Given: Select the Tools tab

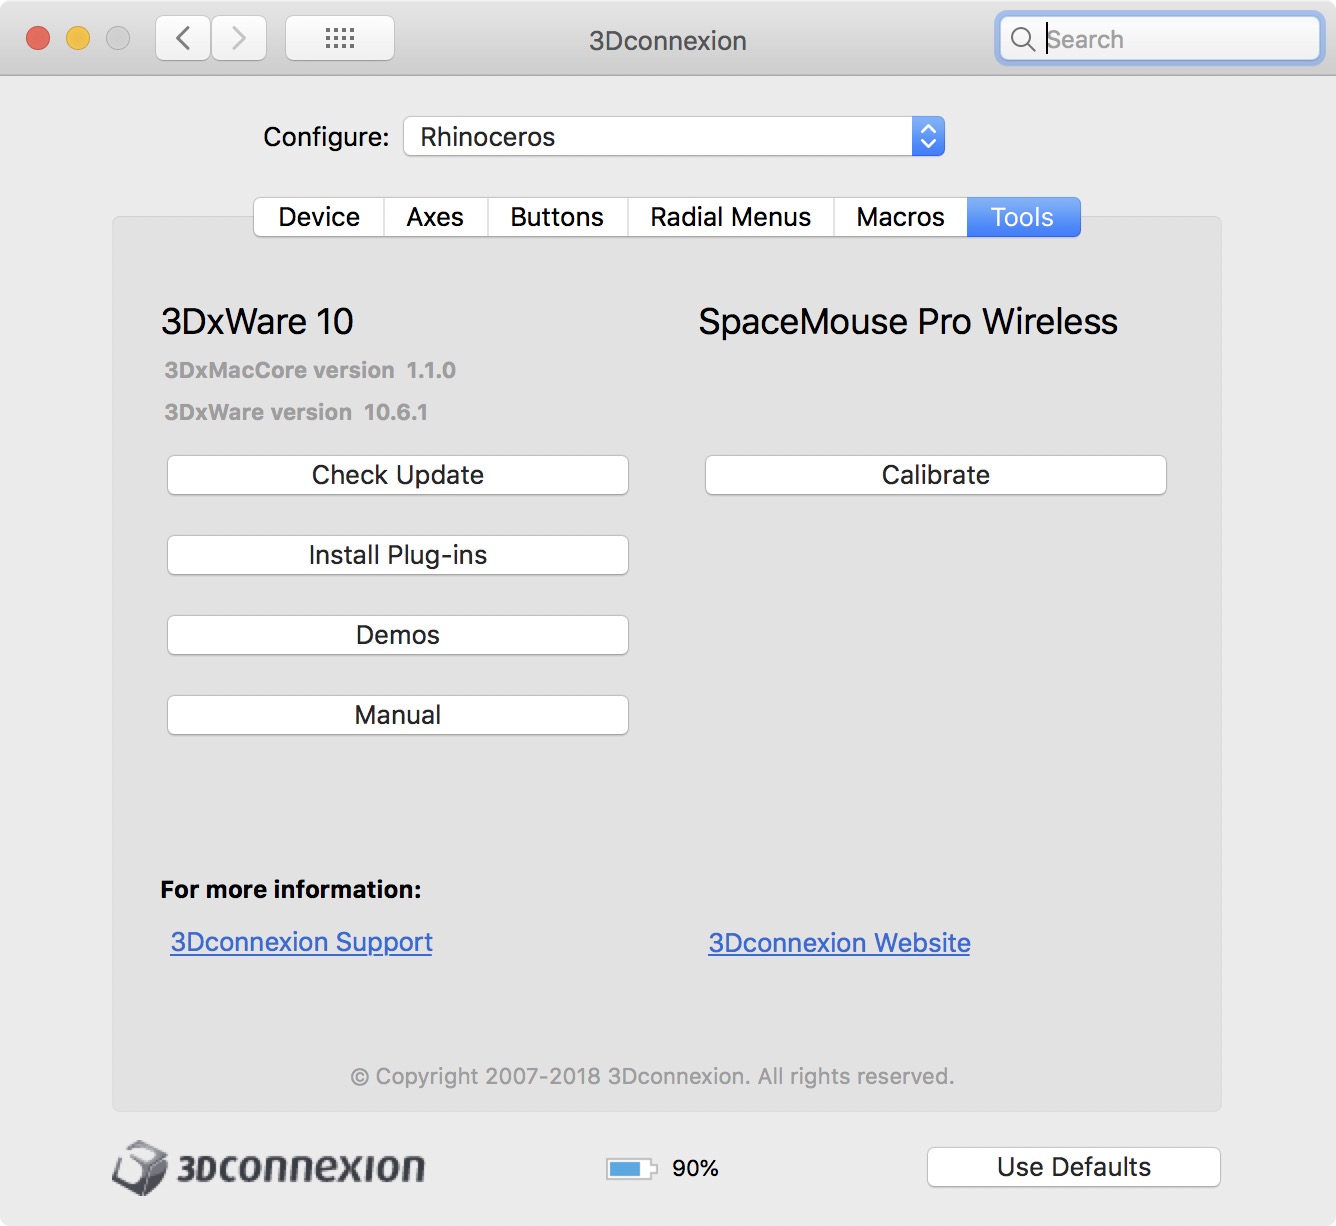Looking at the screenshot, I should click(1023, 217).
